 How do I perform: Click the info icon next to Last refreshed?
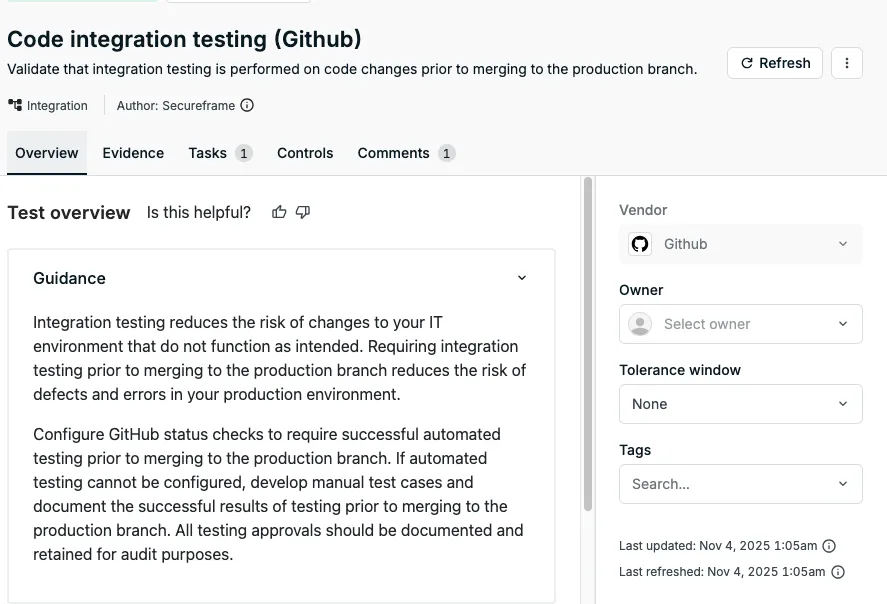[x=836, y=572]
